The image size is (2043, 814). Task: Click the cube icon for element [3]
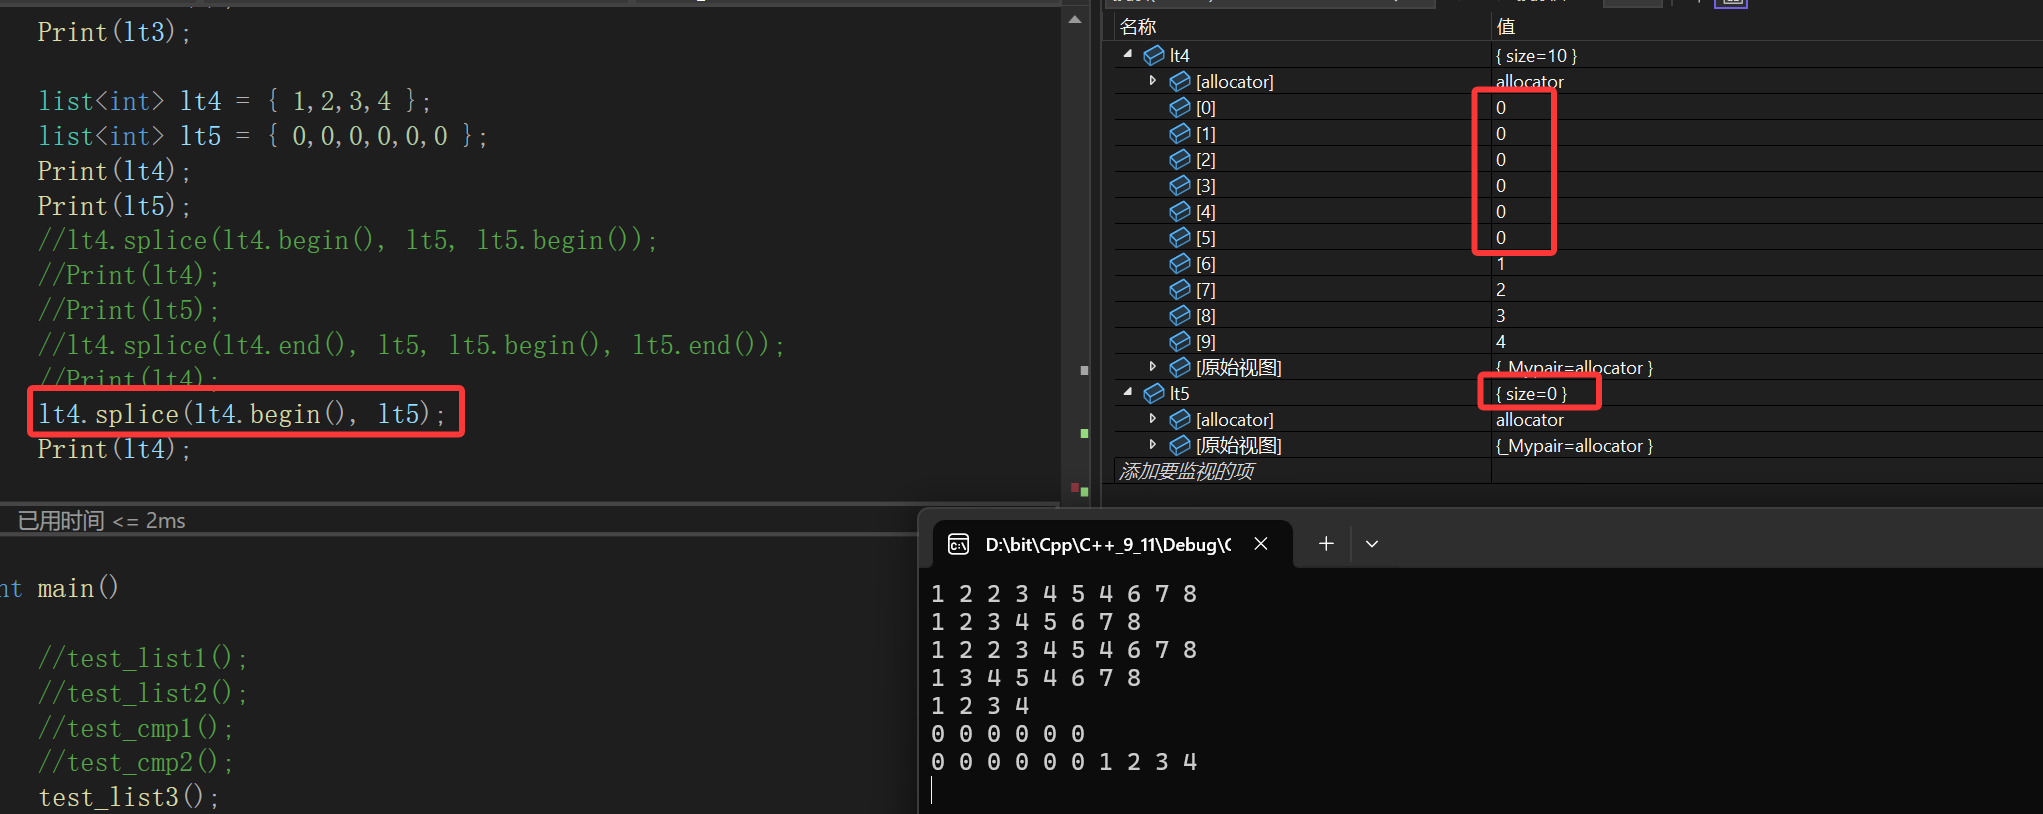(1180, 185)
